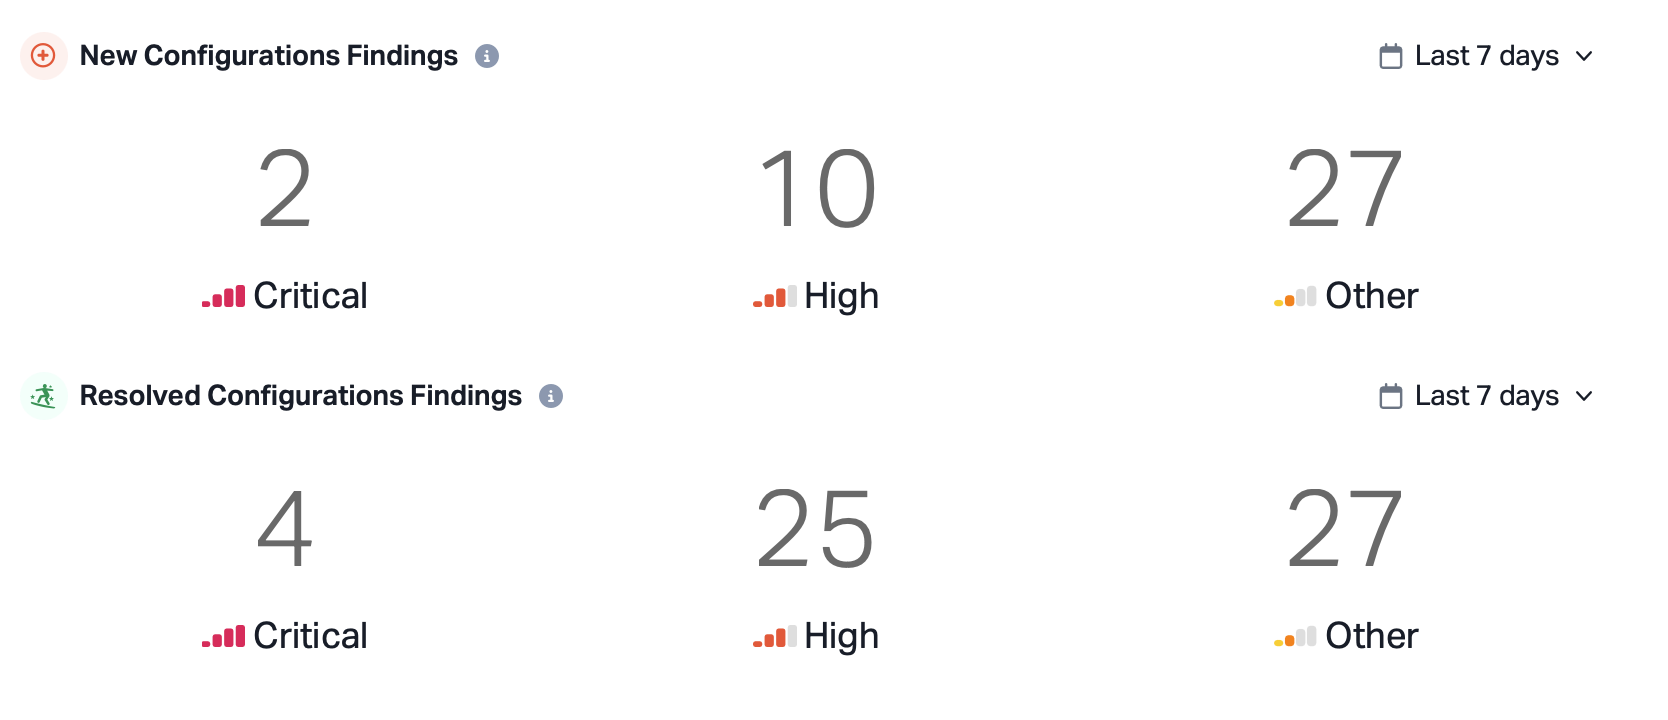Viewport: 1668px width, 720px height.
Task: Open the 2 new Critical findings count
Action: pyautogui.click(x=285, y=189)
